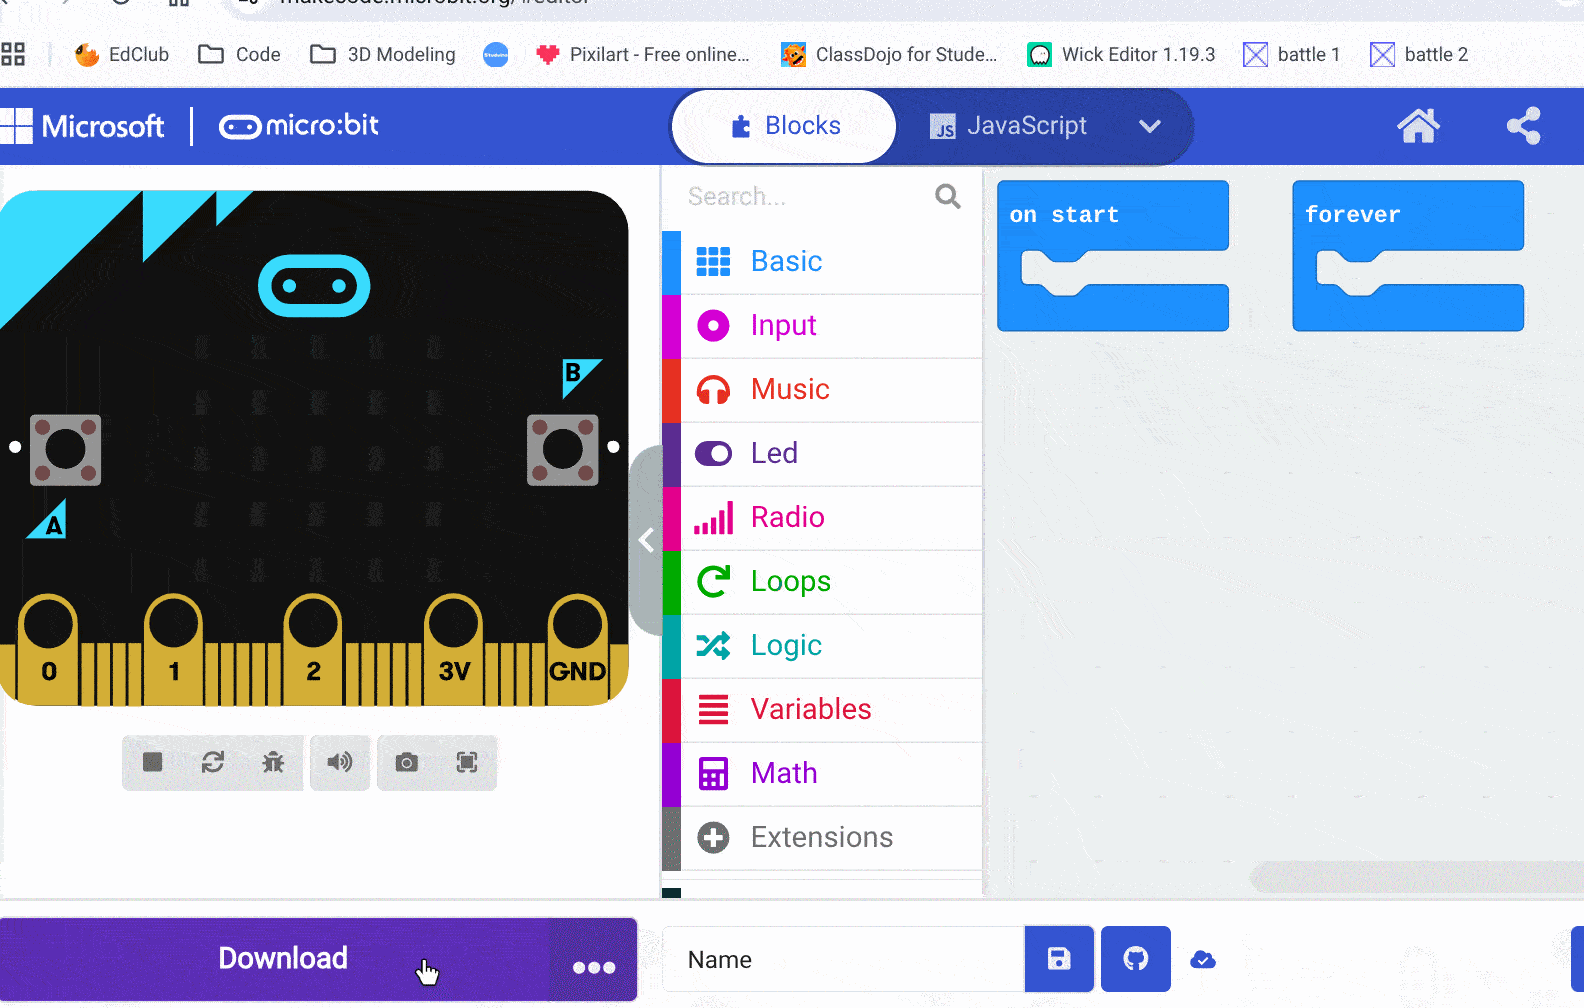
Task: Open the Extensions category
Action: (822, 838)
